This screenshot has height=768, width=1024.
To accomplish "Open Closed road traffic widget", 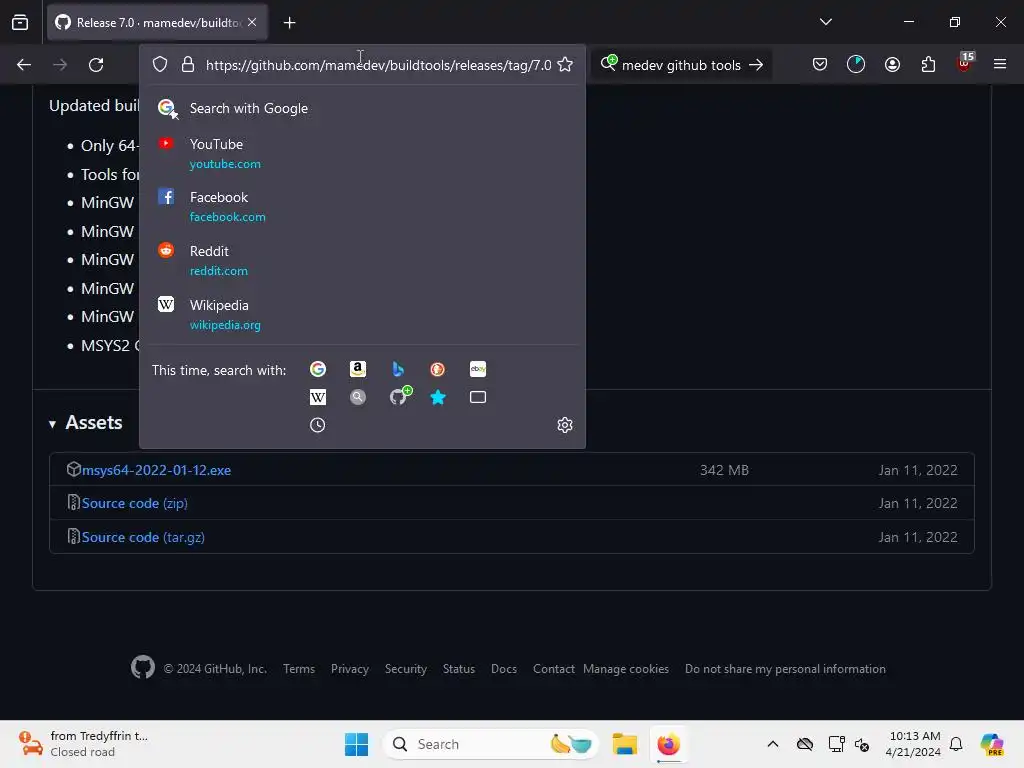I will (x=84, y=744).
